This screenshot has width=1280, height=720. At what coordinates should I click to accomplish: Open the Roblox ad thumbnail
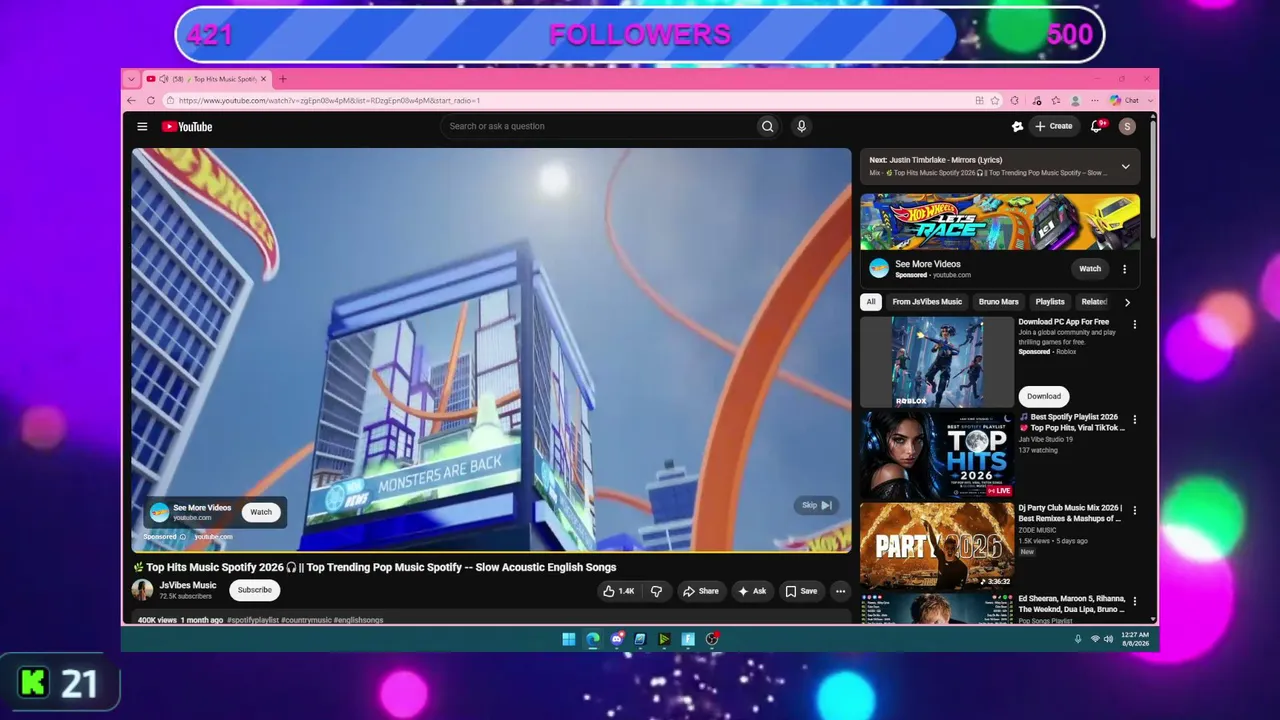click(x=937, y=362)
